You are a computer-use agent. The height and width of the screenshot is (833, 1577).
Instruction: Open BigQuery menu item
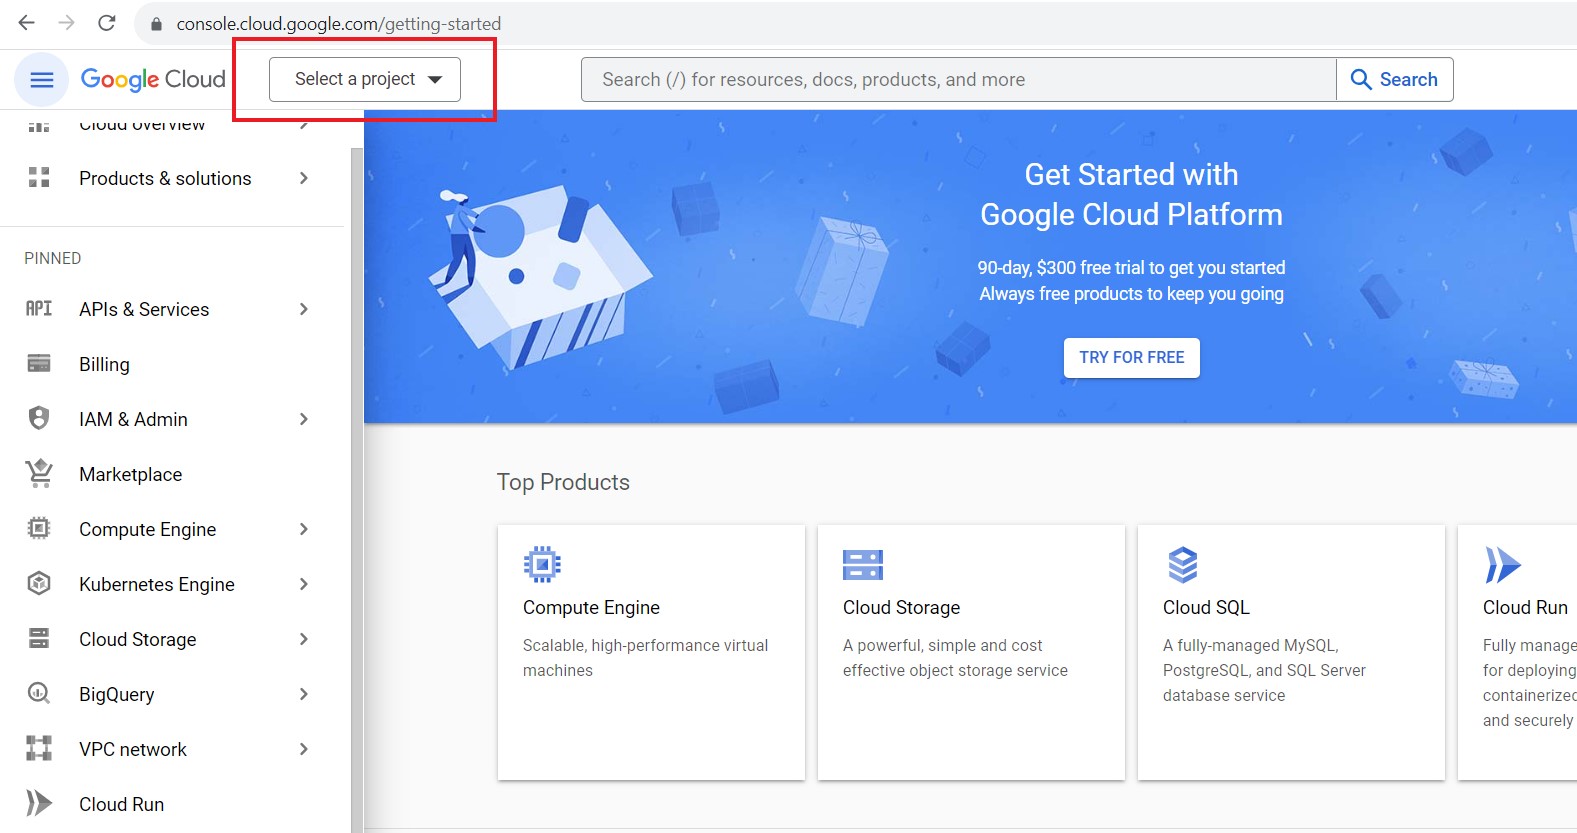click(x=116, y=694)
